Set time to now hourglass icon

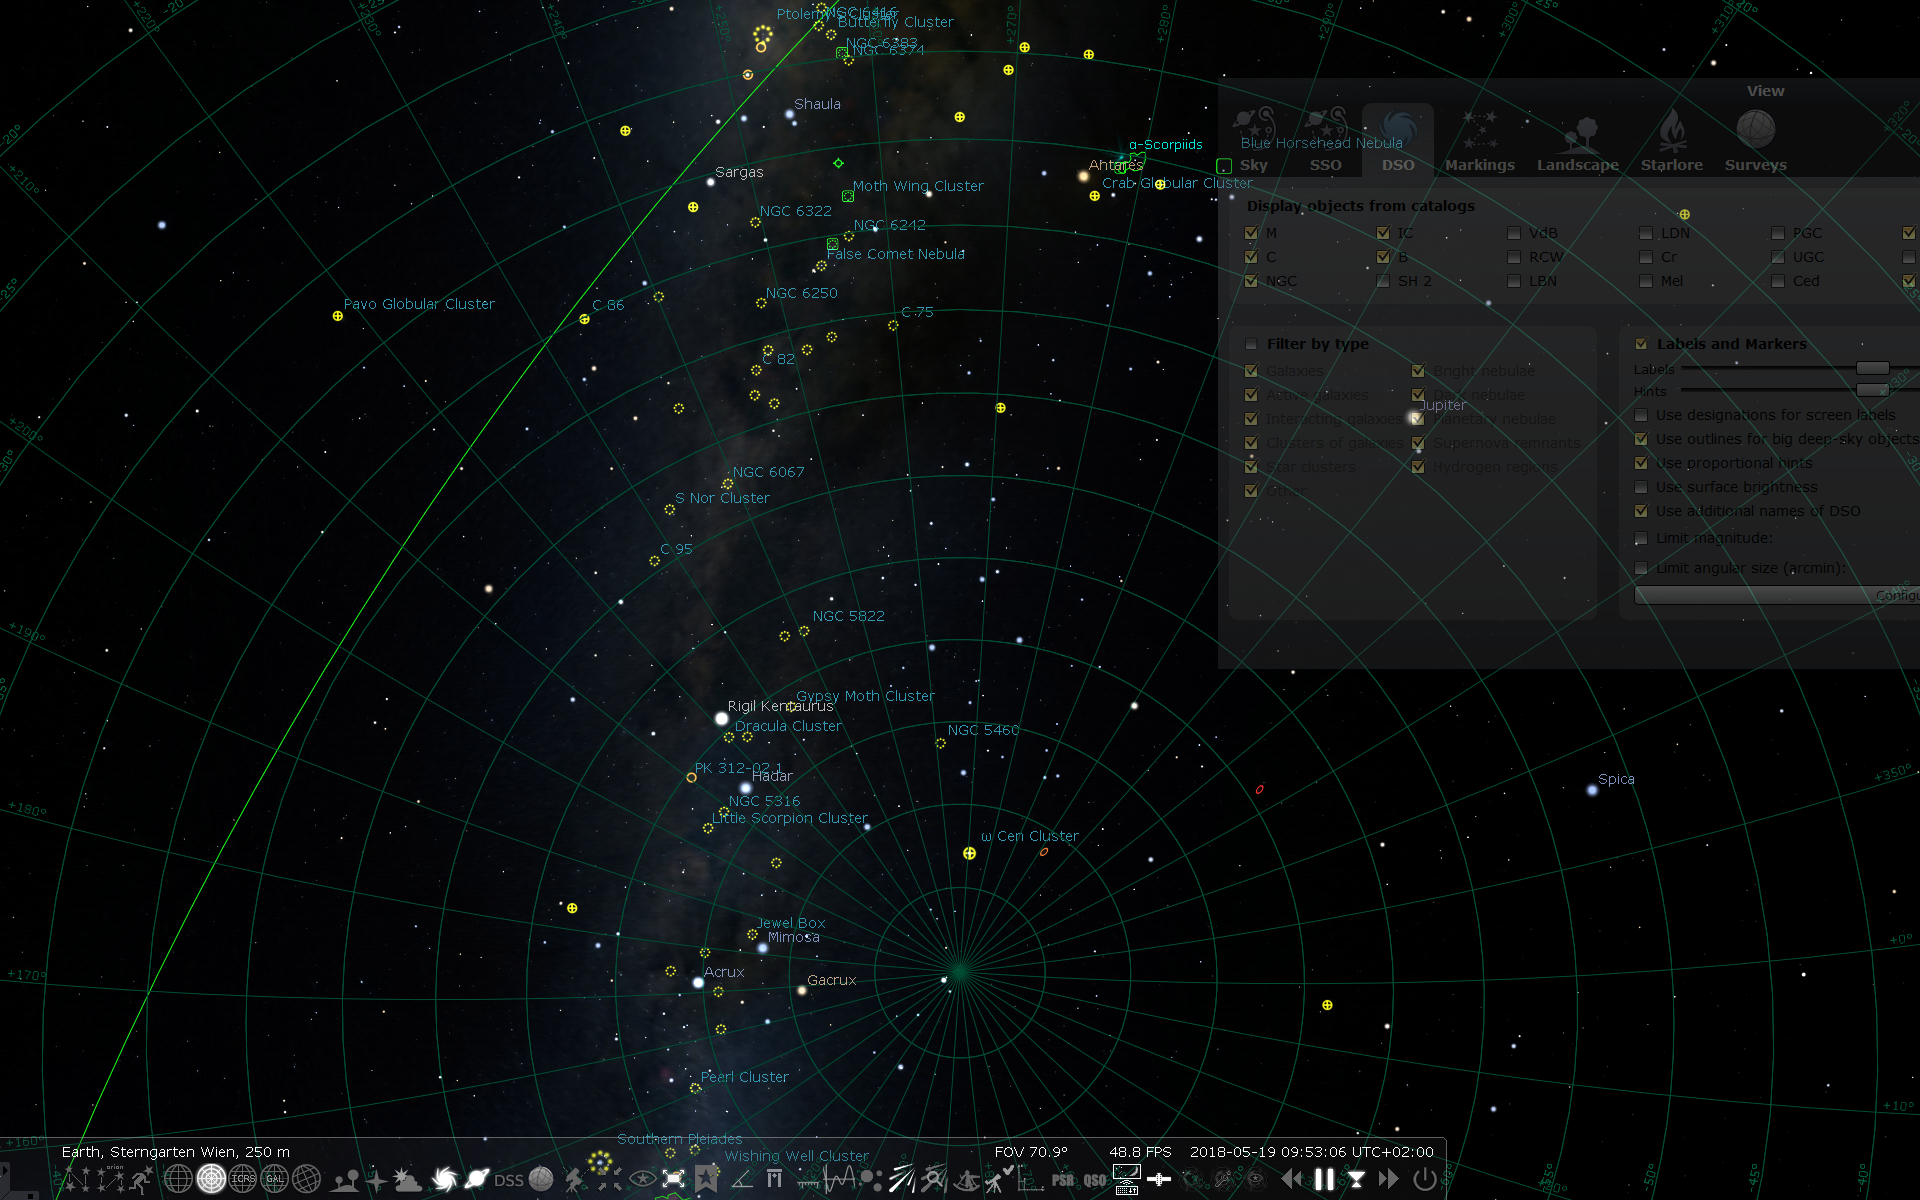click(1356, 1180)
